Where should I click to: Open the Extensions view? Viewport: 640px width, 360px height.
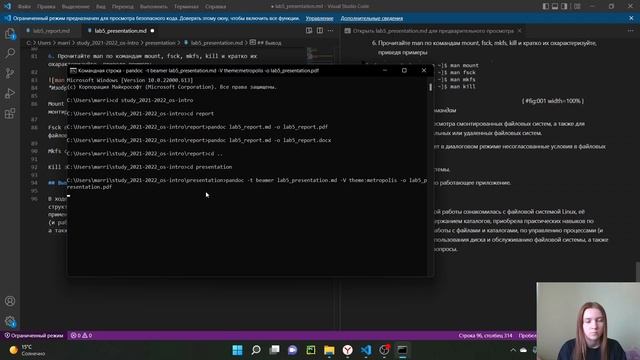pos(10,113)
